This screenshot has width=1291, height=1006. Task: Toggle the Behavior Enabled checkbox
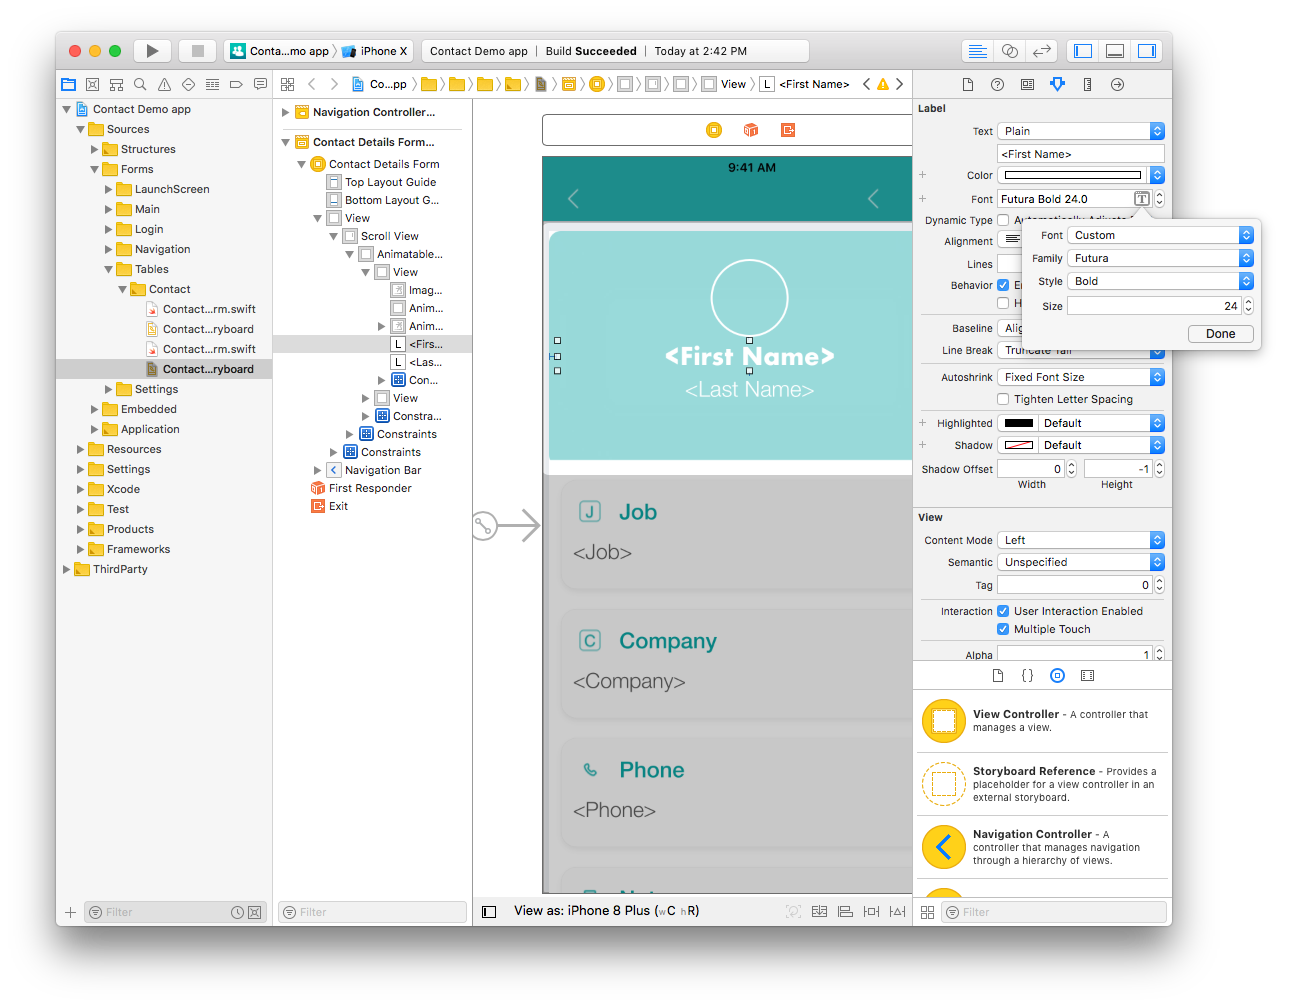[1003, 285]
